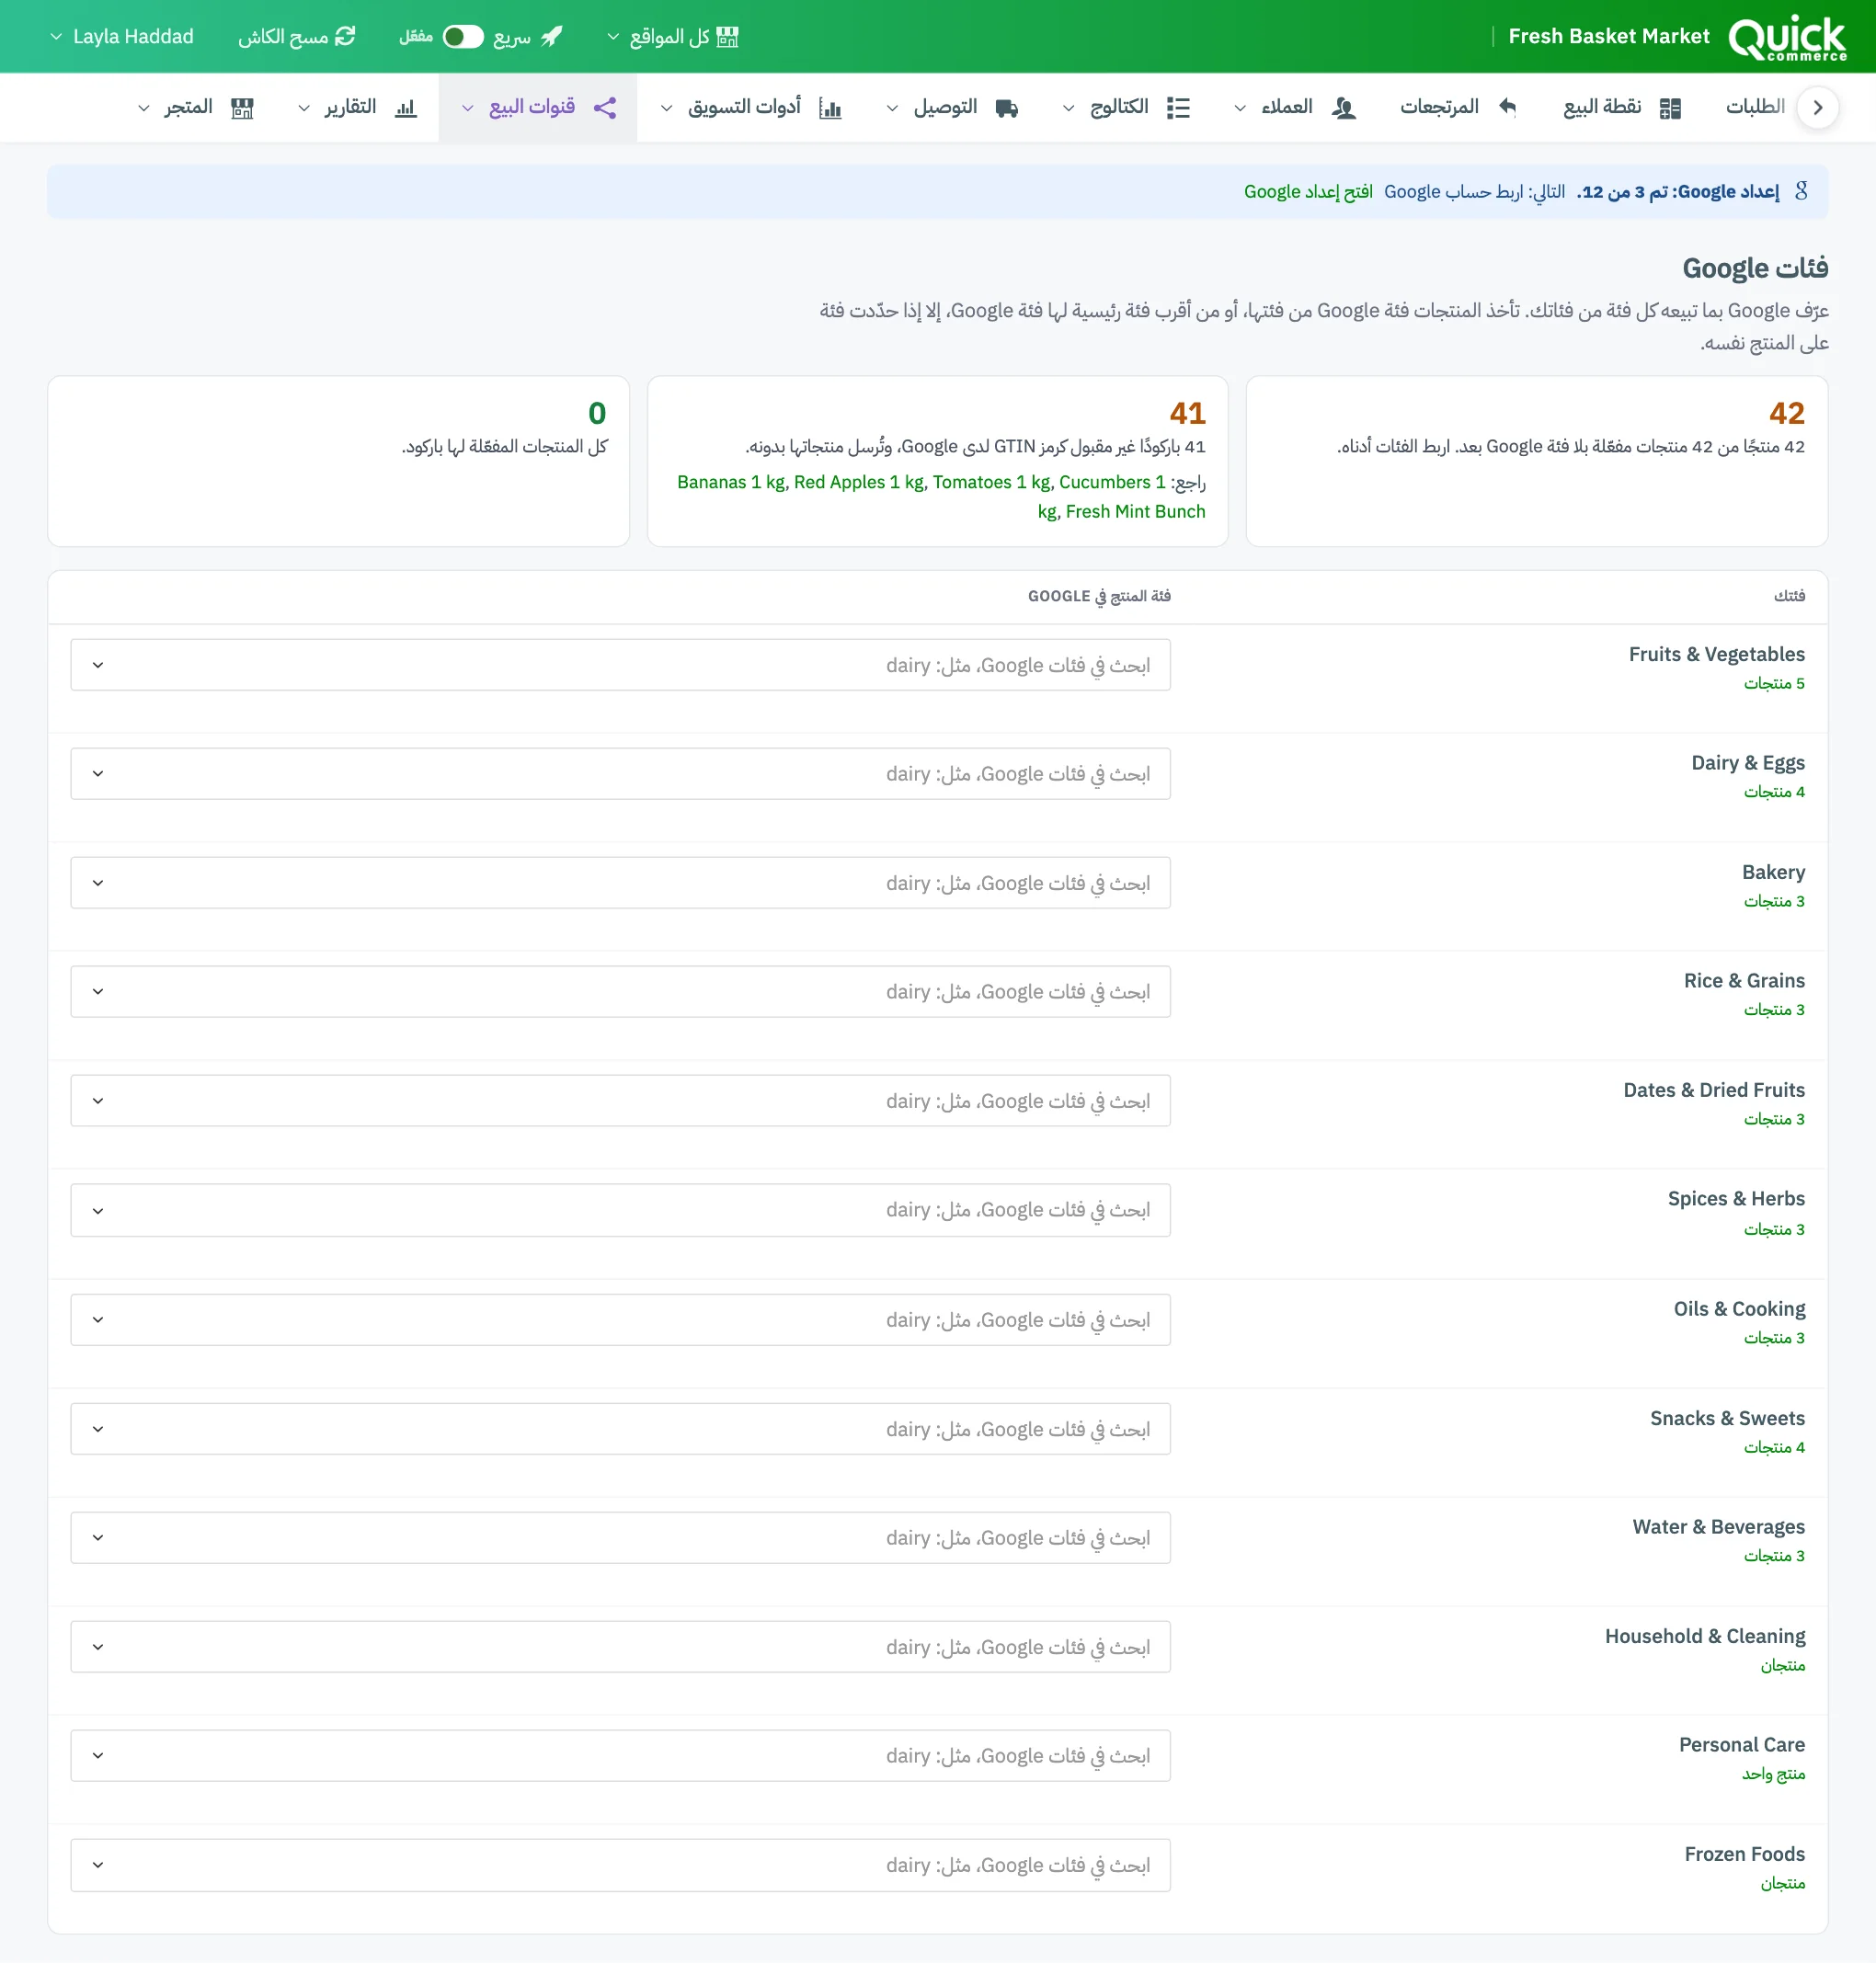Click the marketing tools chart icon

click(830, 108)
